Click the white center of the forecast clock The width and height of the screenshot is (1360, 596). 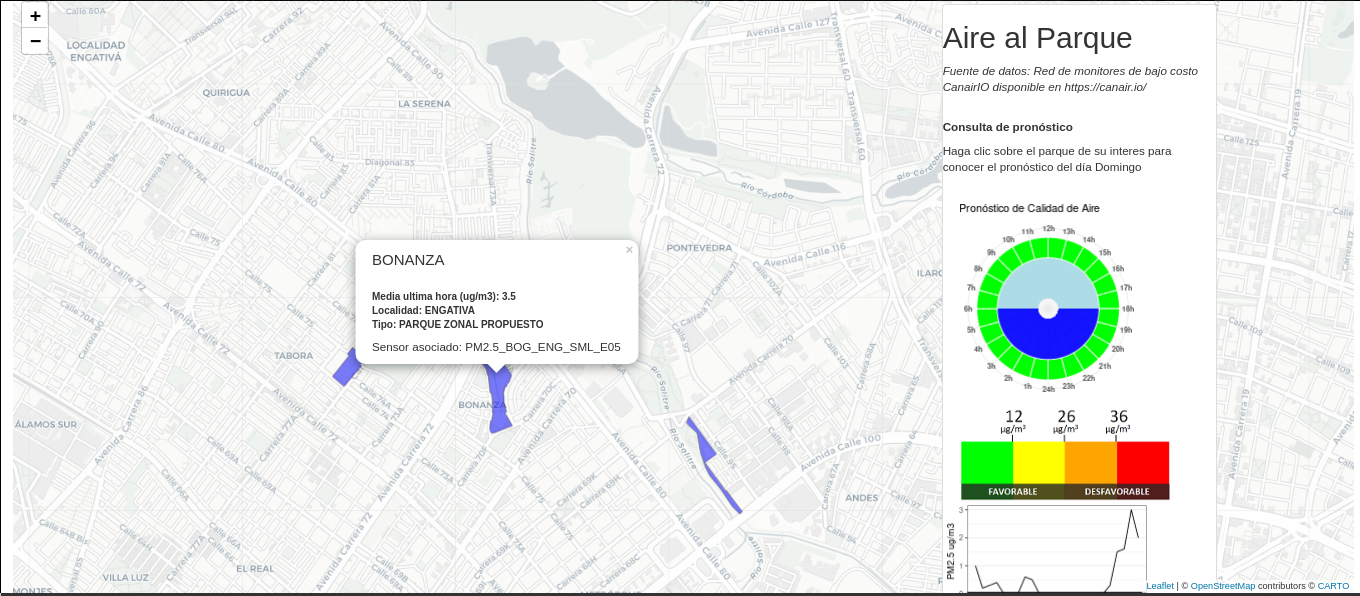tap(1048, 309)
